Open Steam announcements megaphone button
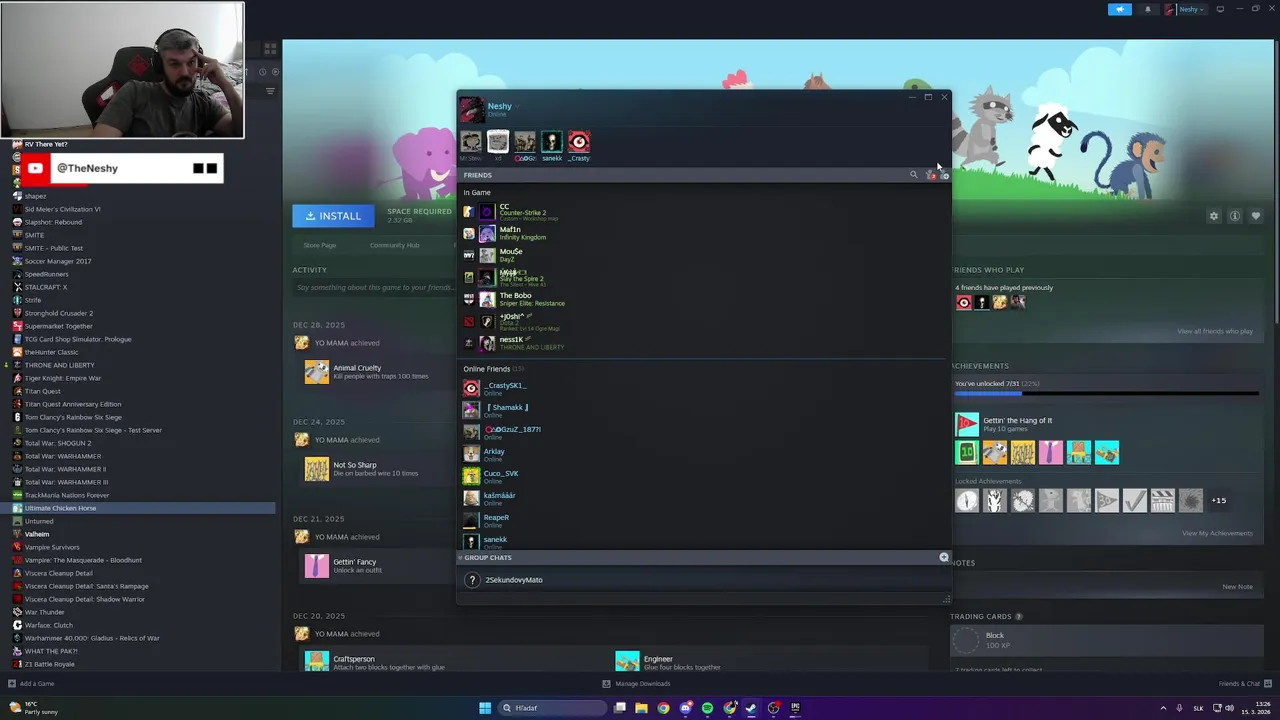 [x=1120, y=9]
